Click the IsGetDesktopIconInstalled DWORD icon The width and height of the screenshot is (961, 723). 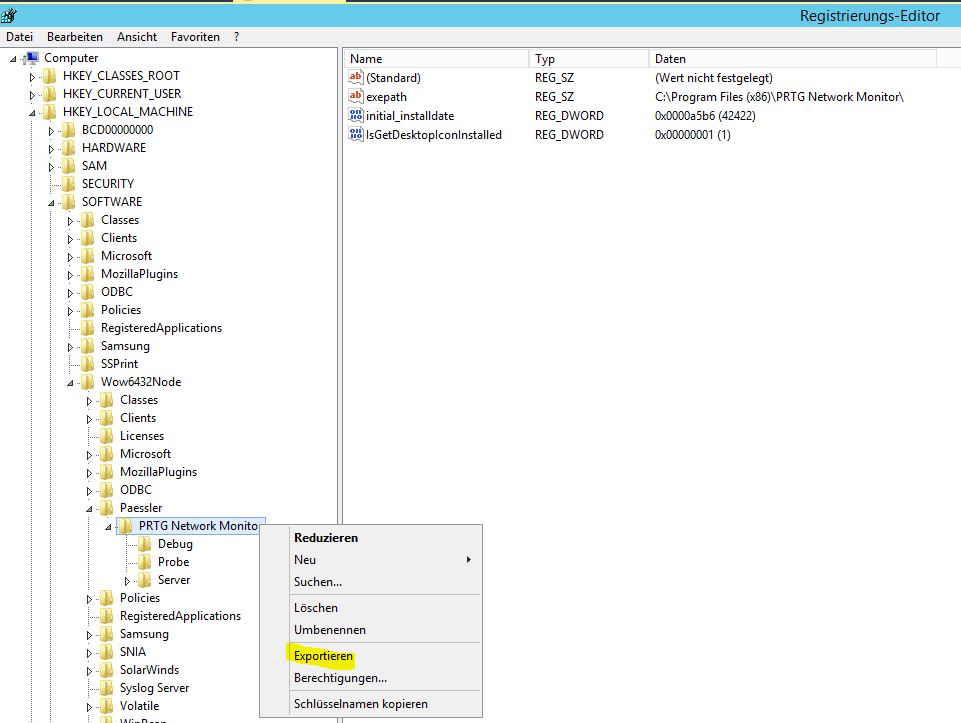355,134
